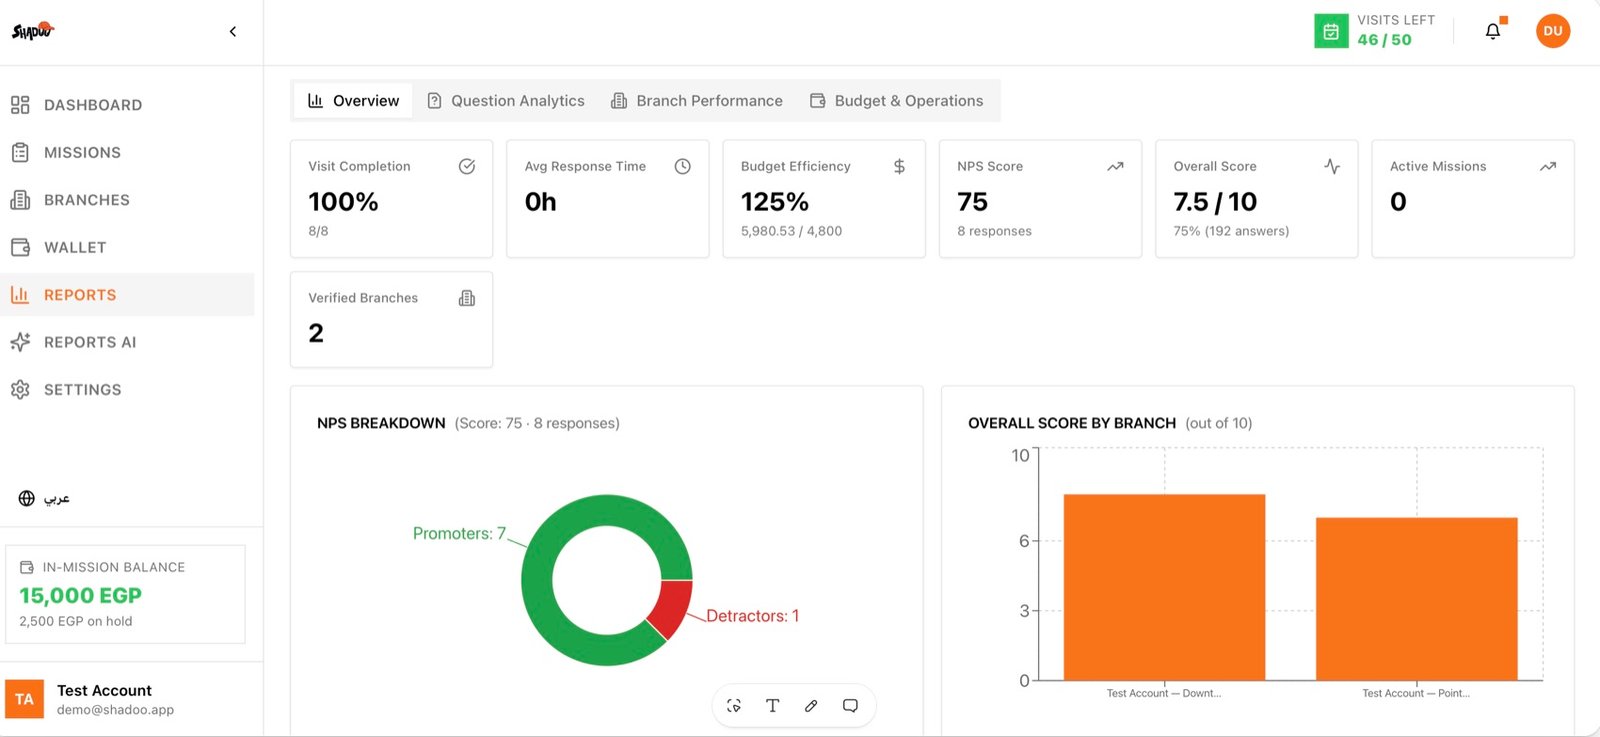Open the DU user avatar menu
Image resolution: width=1600 pixels, height=737 pixels.
[x=1553, y=31]
